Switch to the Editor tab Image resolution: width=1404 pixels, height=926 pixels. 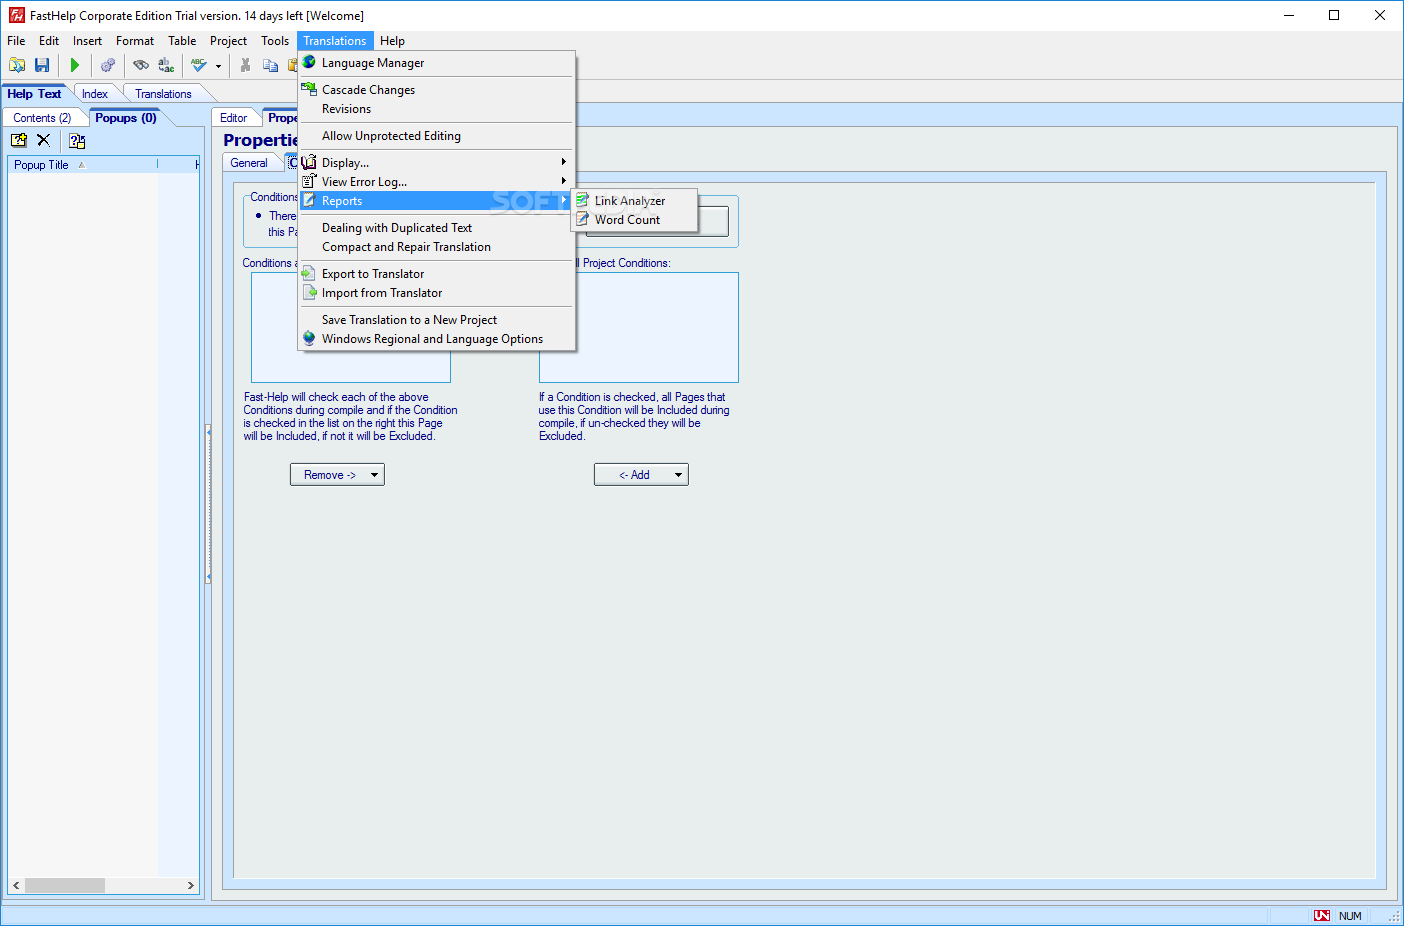[x=234, y=118]
